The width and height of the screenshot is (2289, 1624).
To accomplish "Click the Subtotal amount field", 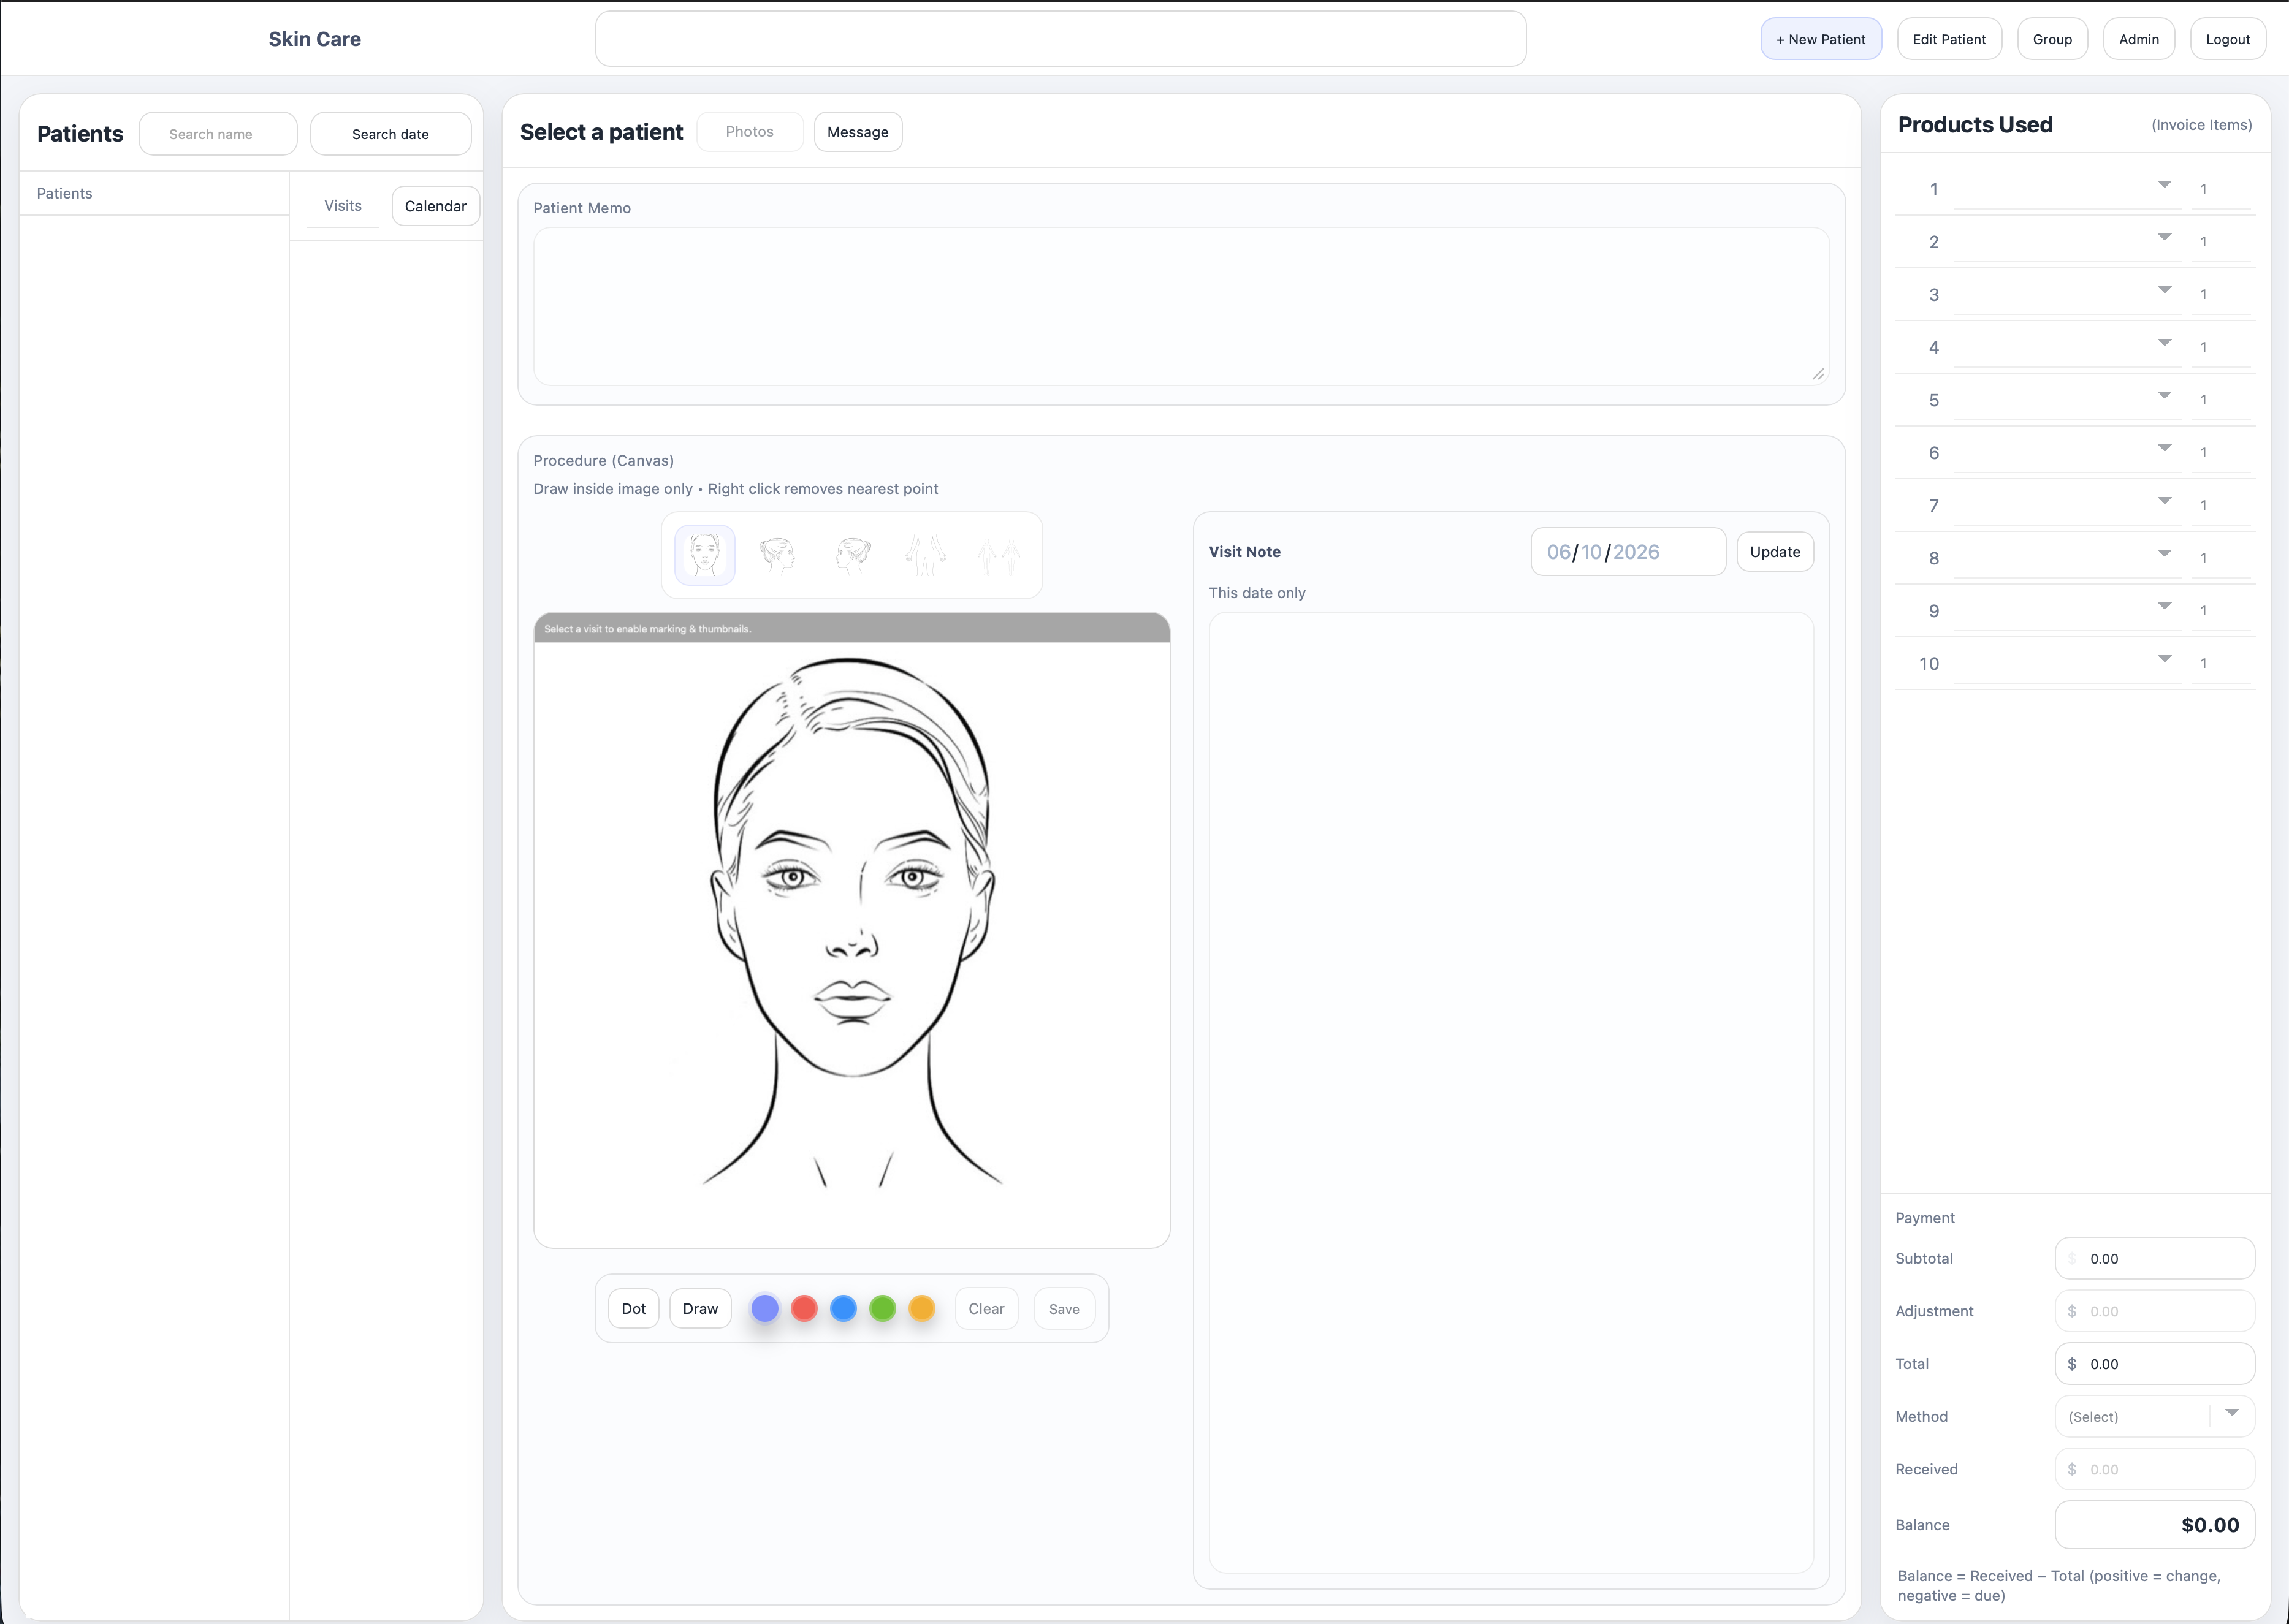I will 2155,1259.
